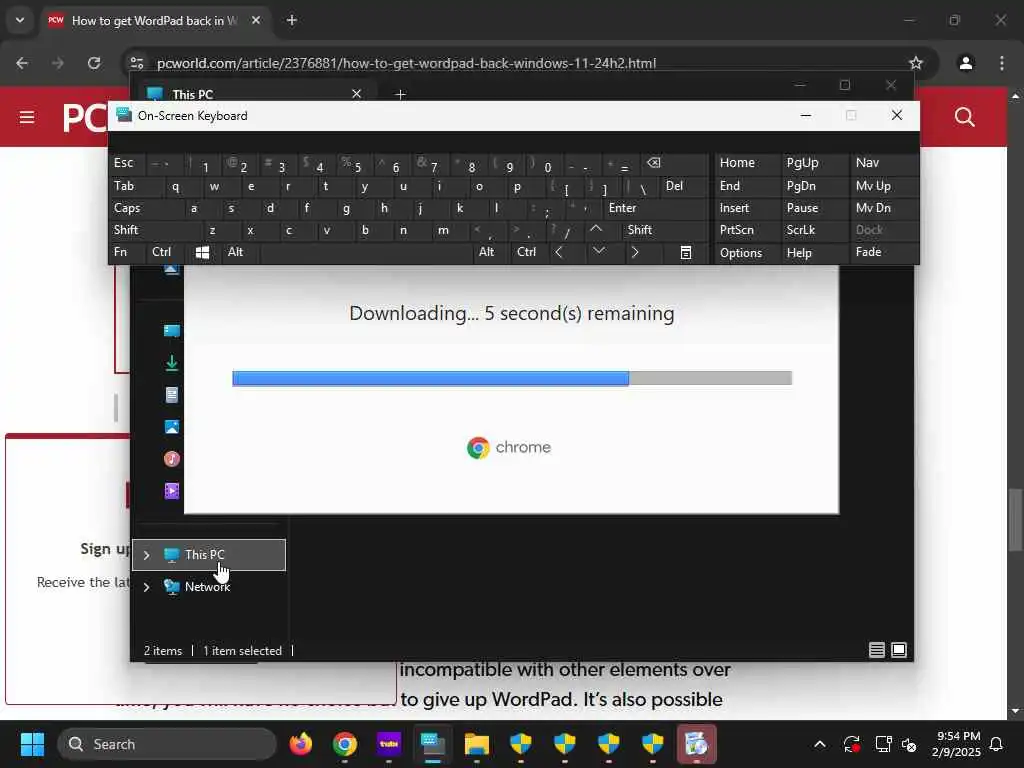Click the muted volume tray icon
The width and height of the screenshot is (1024, 768).
pyautogui.click(x=908, y=744)
